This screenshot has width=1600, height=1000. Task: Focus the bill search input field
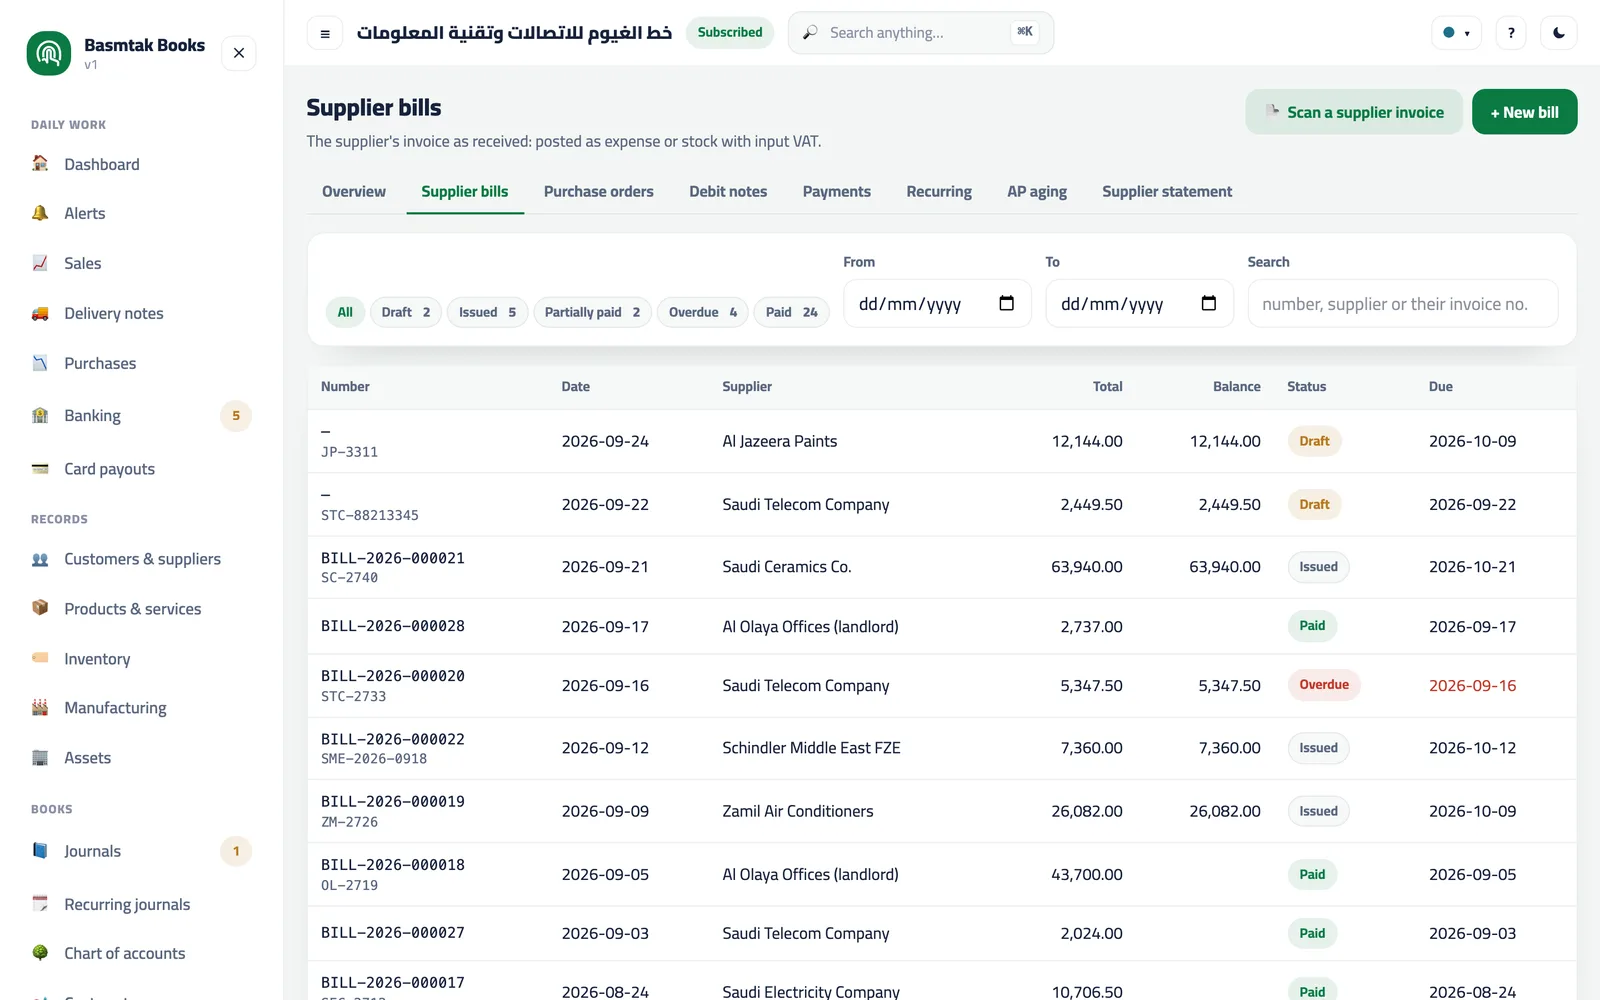pos(1403,303)
